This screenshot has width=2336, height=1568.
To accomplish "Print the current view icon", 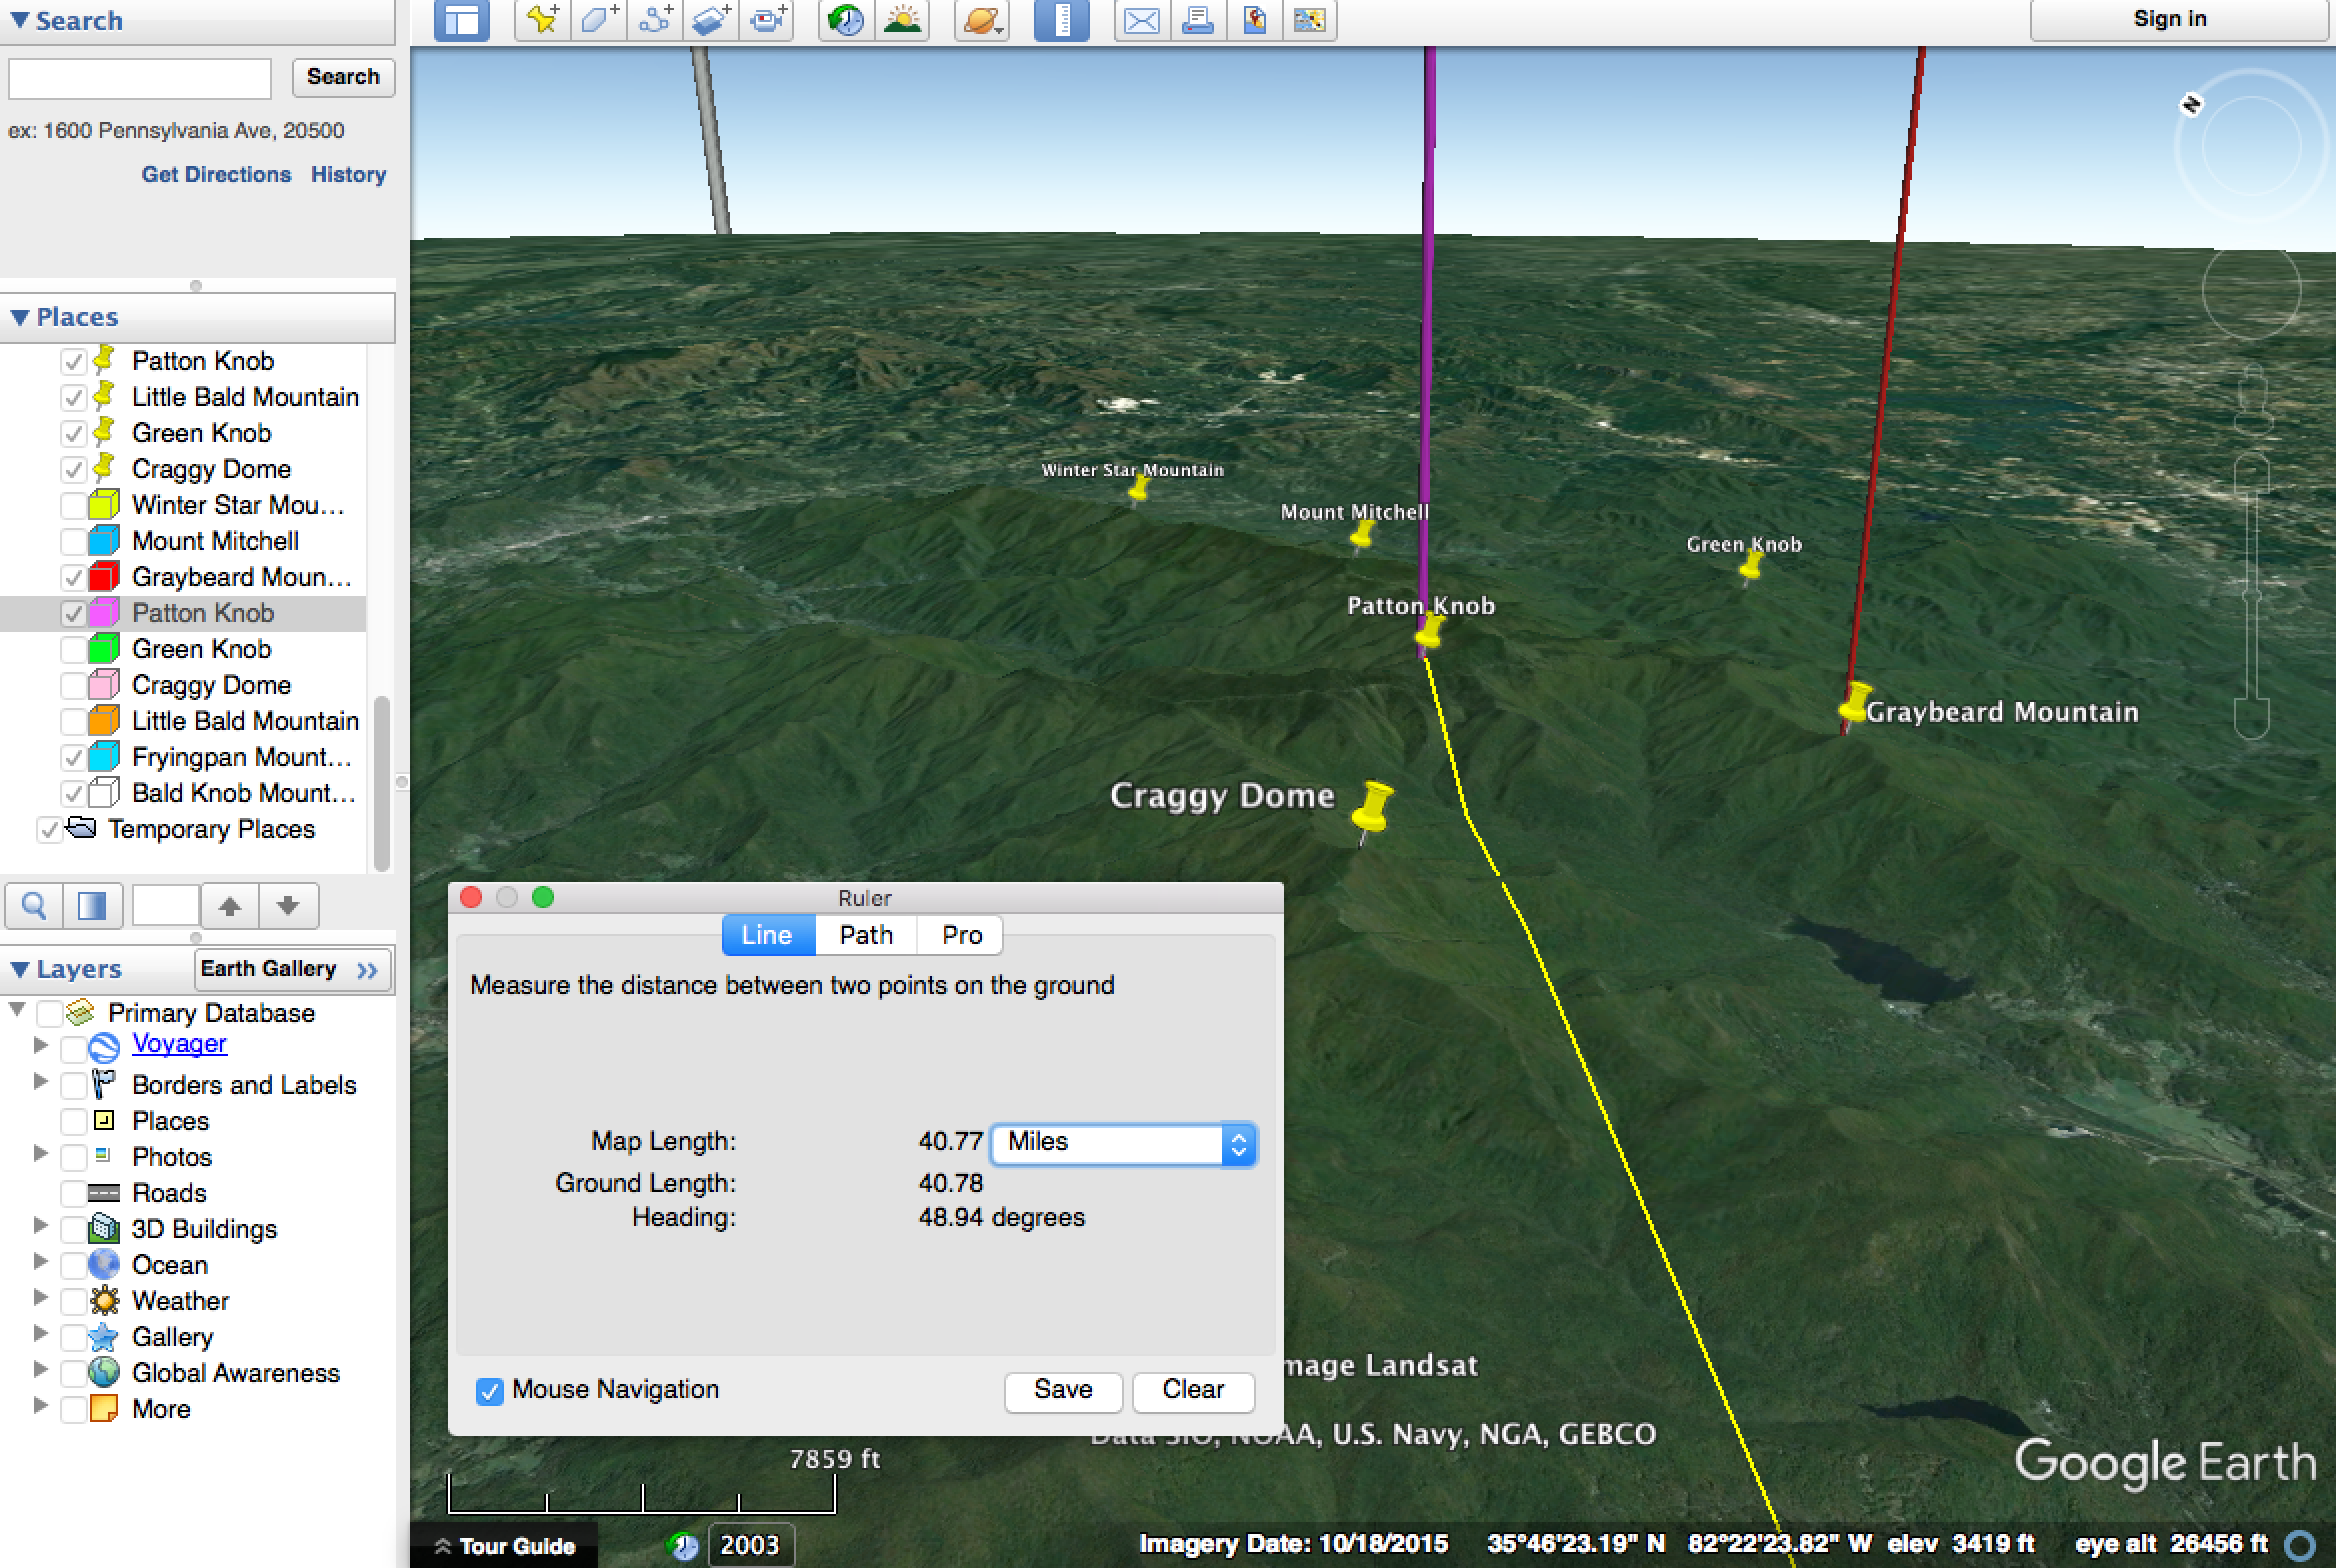I will (1198, 20).
